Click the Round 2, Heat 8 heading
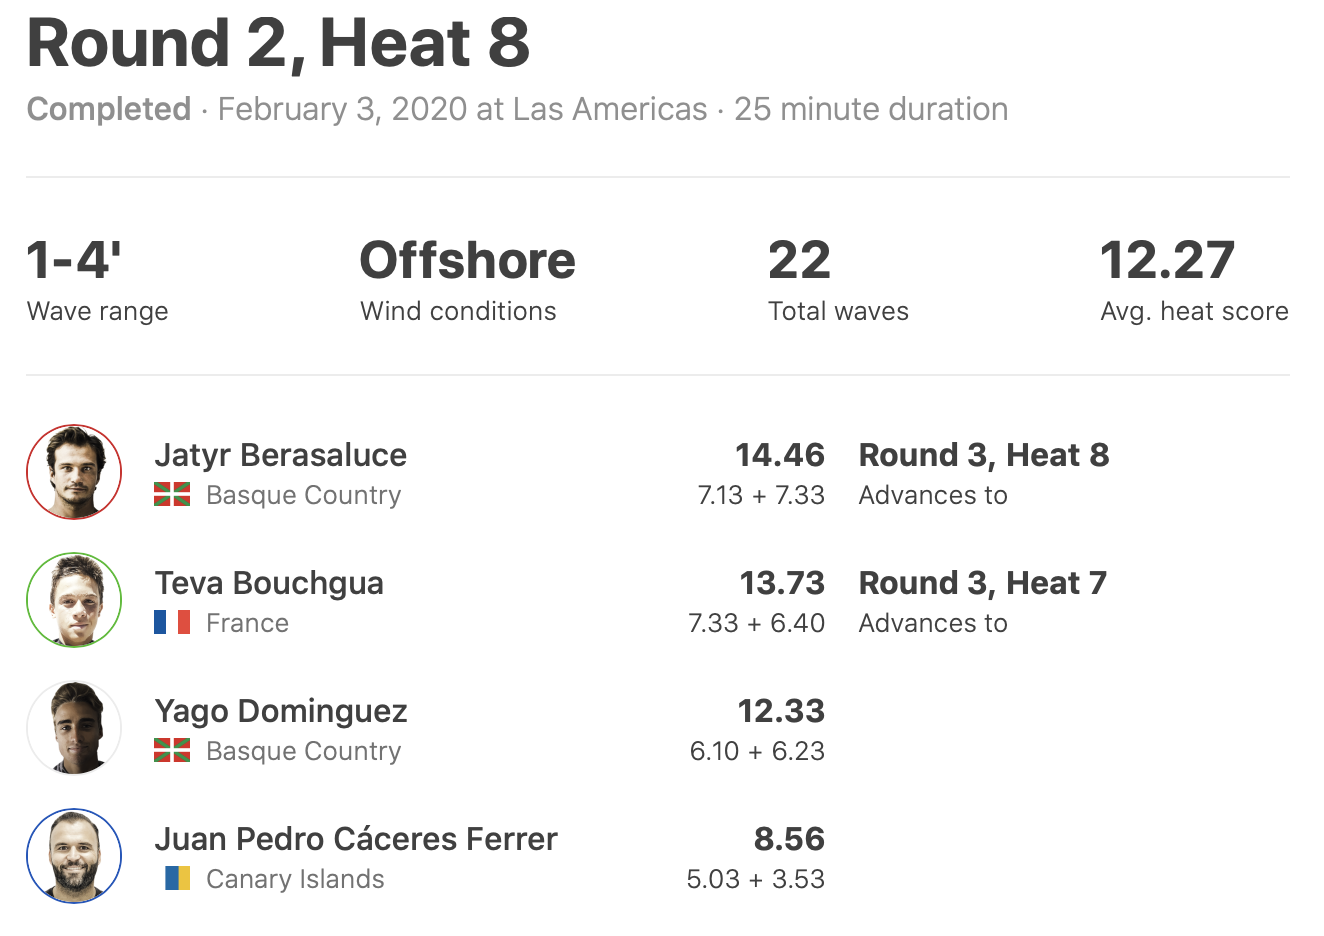This screenshot has width=1324, height=936. (279, 44)
